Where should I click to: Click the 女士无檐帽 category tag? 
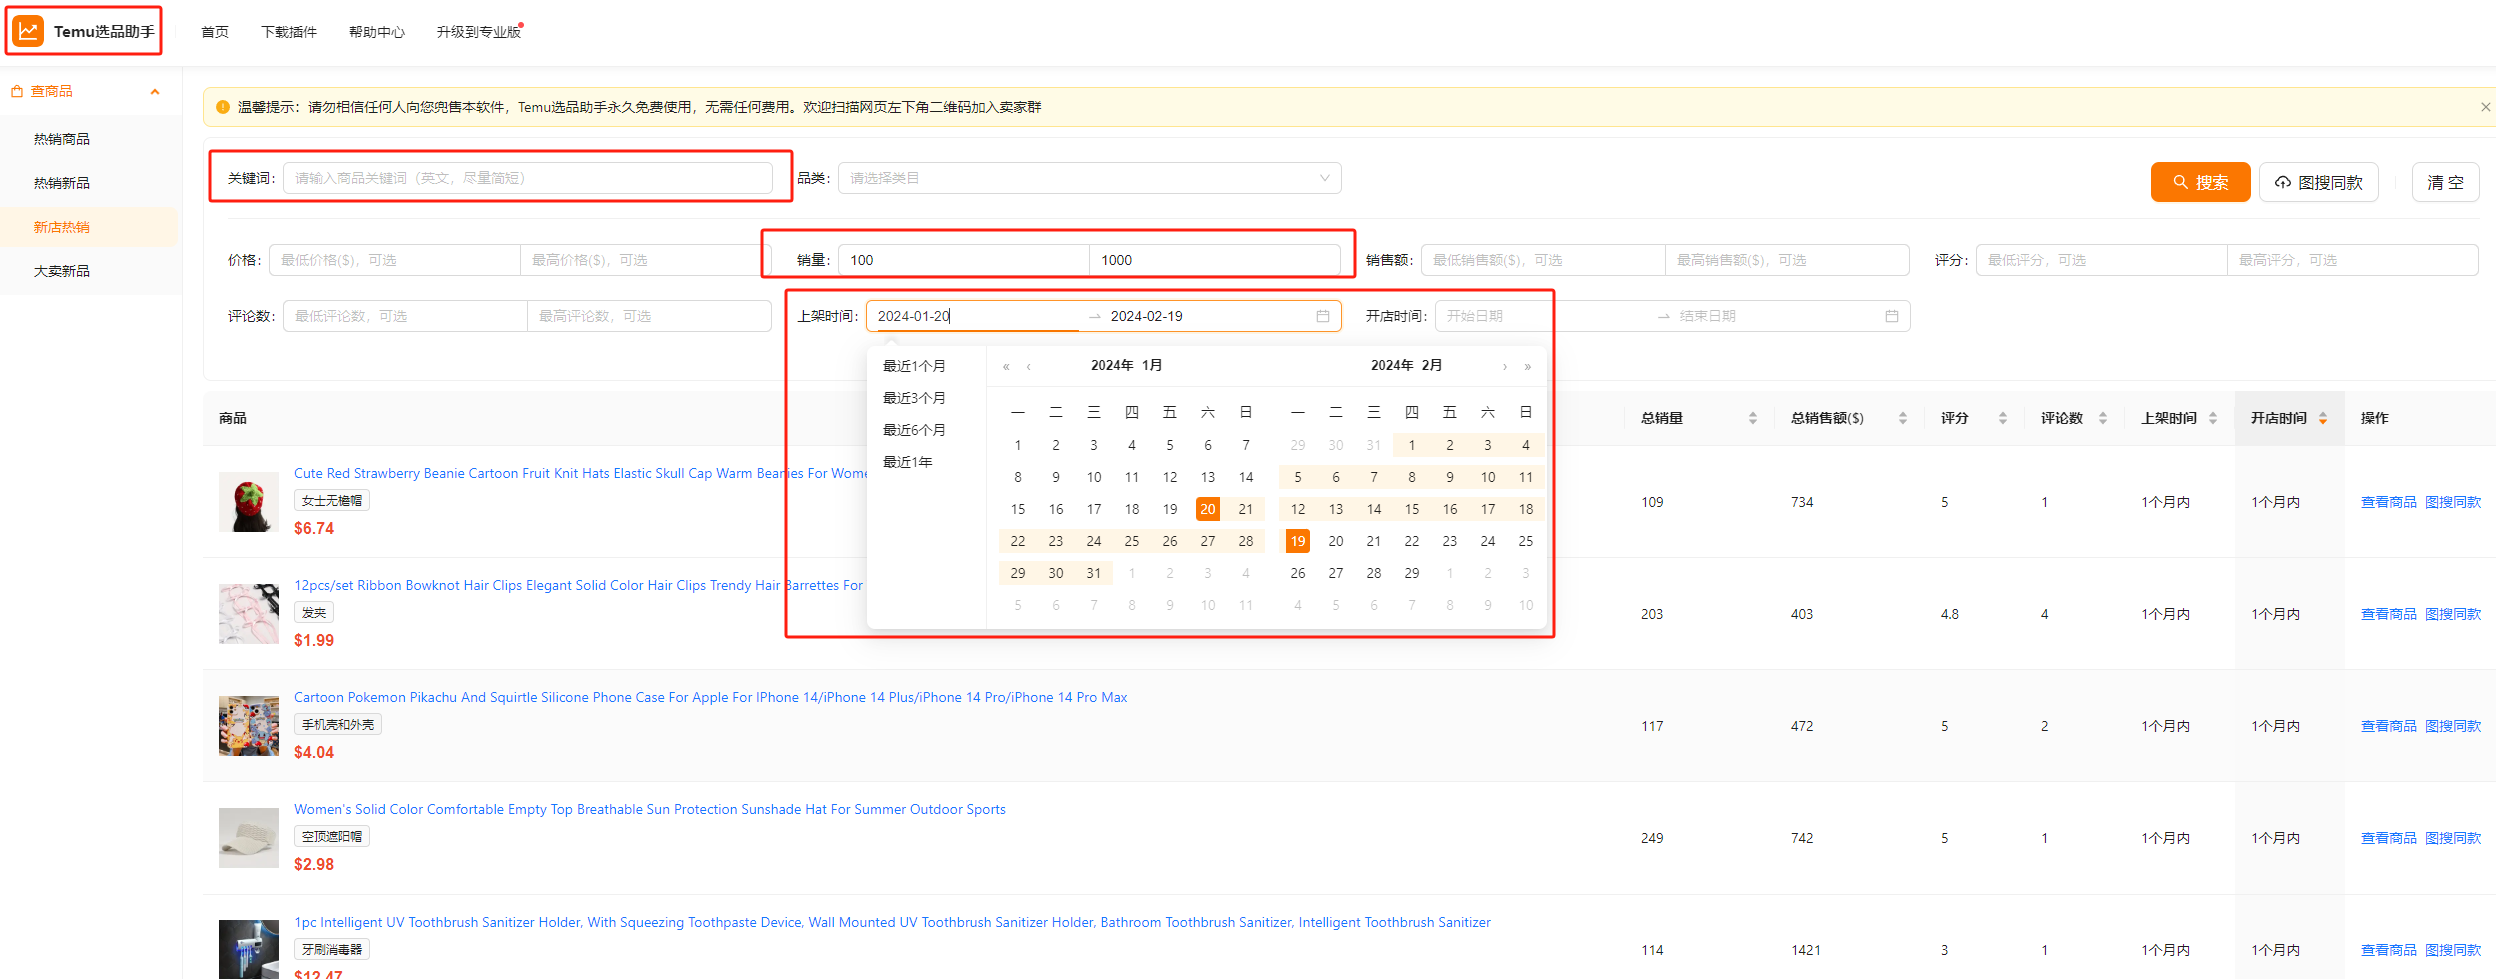[x=332, y=500]
